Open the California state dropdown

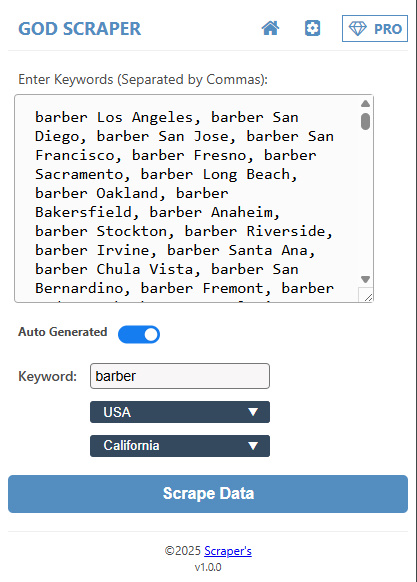(180, 446)
